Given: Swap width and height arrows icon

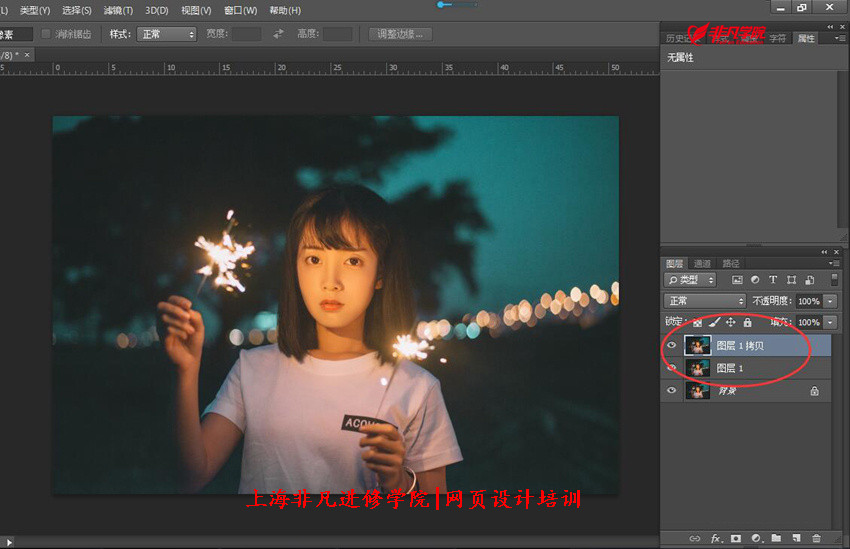Looking at the screenshot, I should 278,34.
